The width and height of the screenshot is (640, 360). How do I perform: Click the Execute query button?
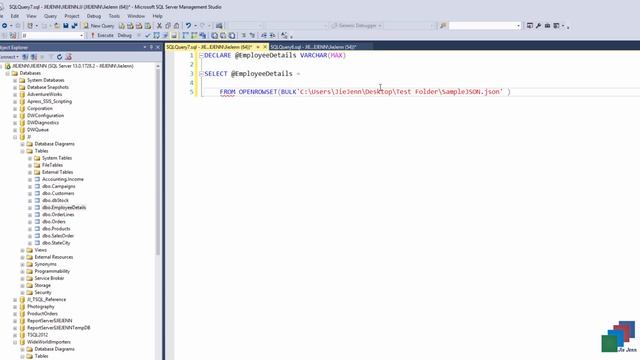[x=102, y=36]
